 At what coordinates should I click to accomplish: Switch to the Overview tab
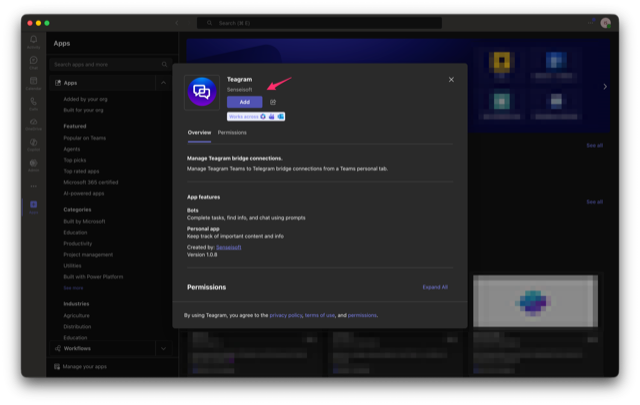pyautogui.click(x=199, y=133)
